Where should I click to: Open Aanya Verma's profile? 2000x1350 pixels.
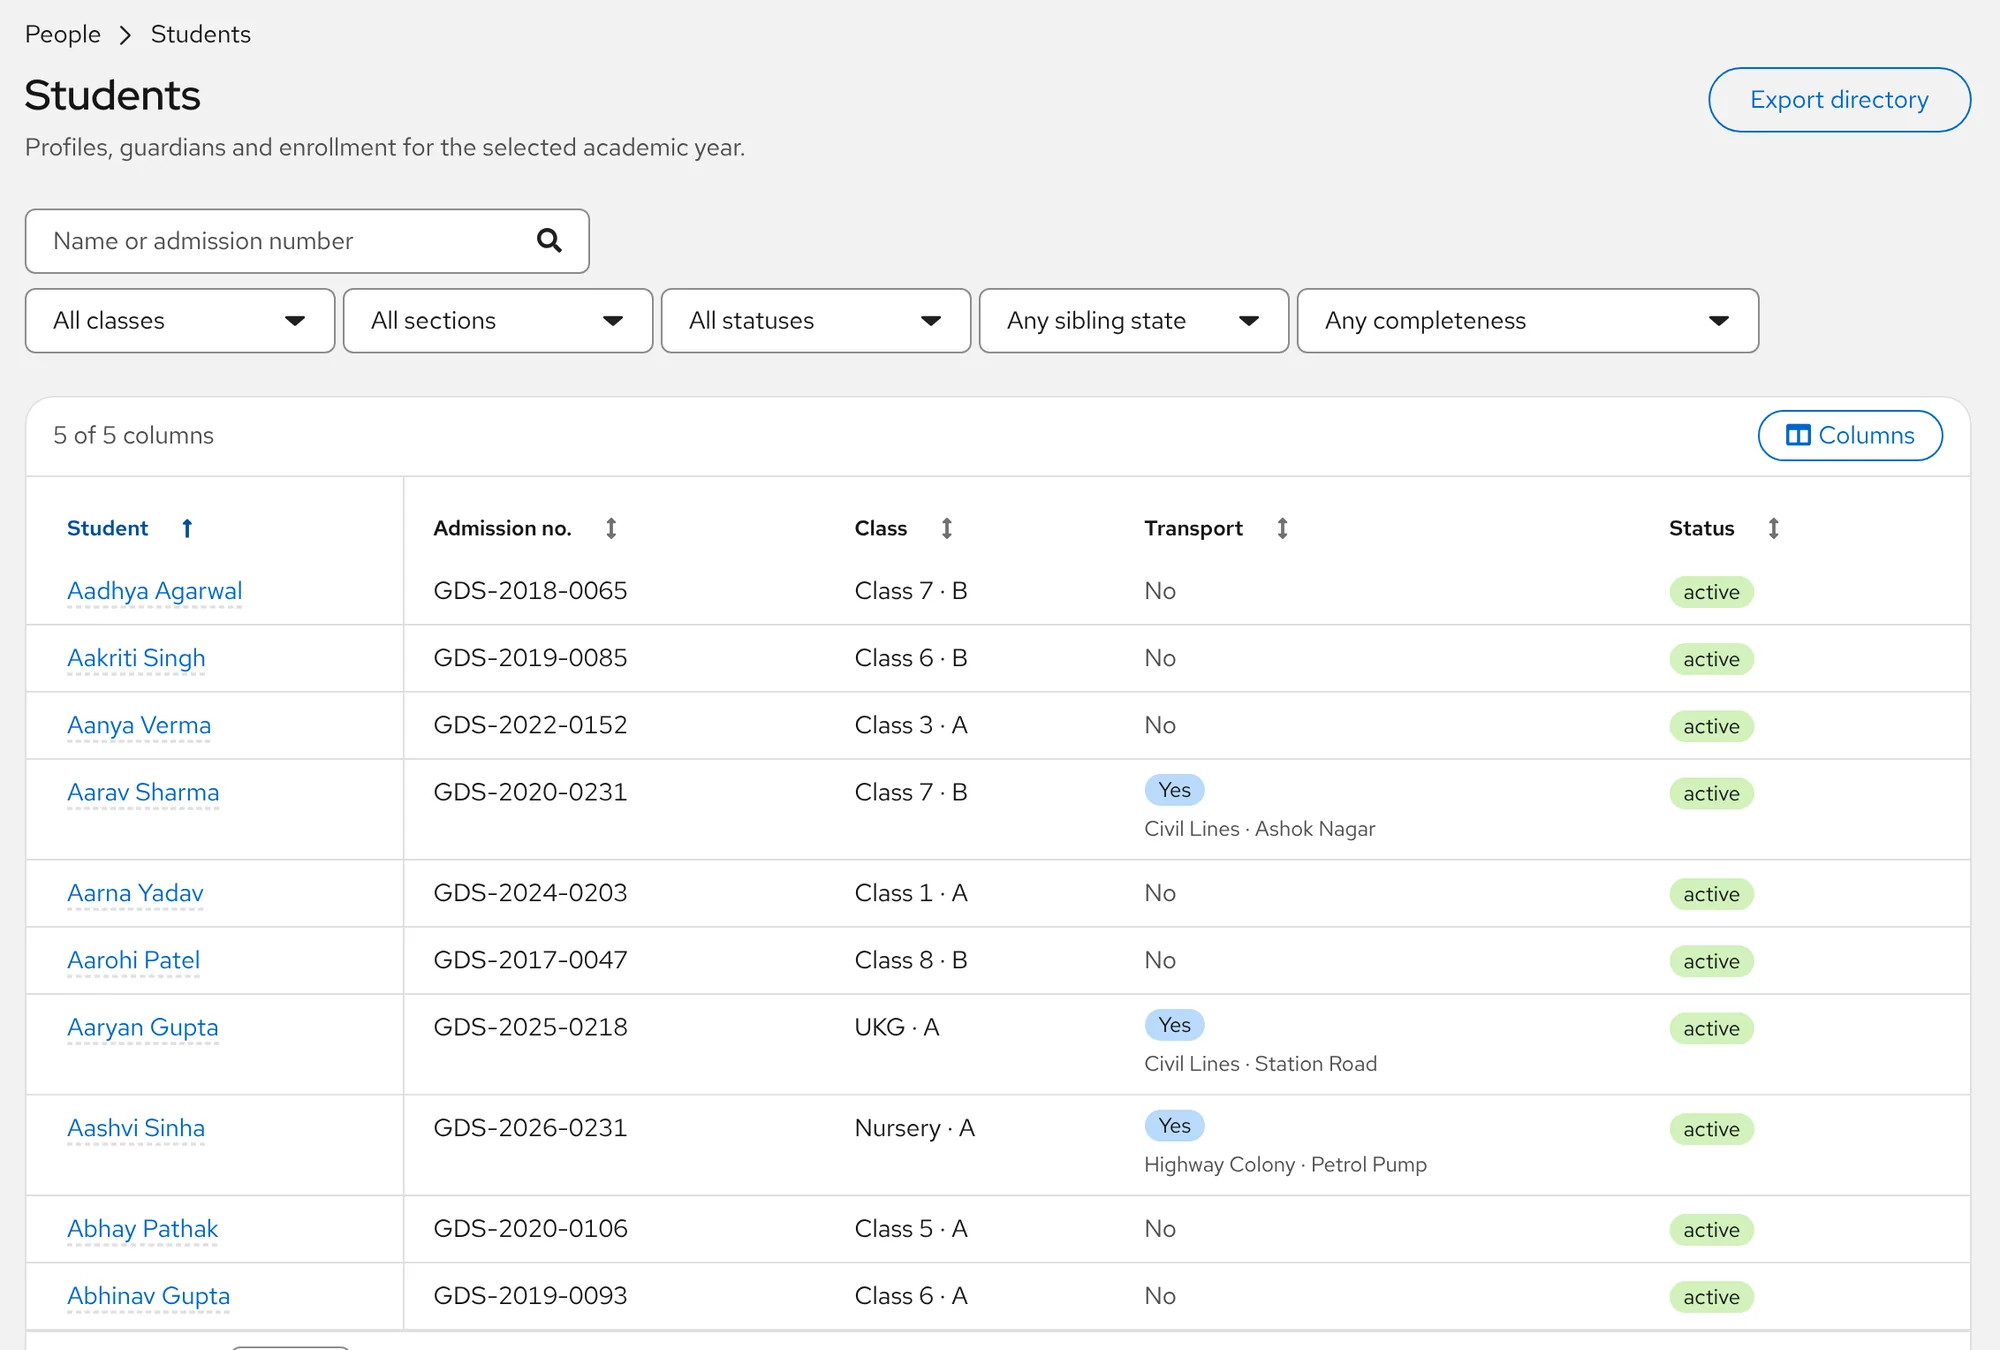click(x=139, y=725)
